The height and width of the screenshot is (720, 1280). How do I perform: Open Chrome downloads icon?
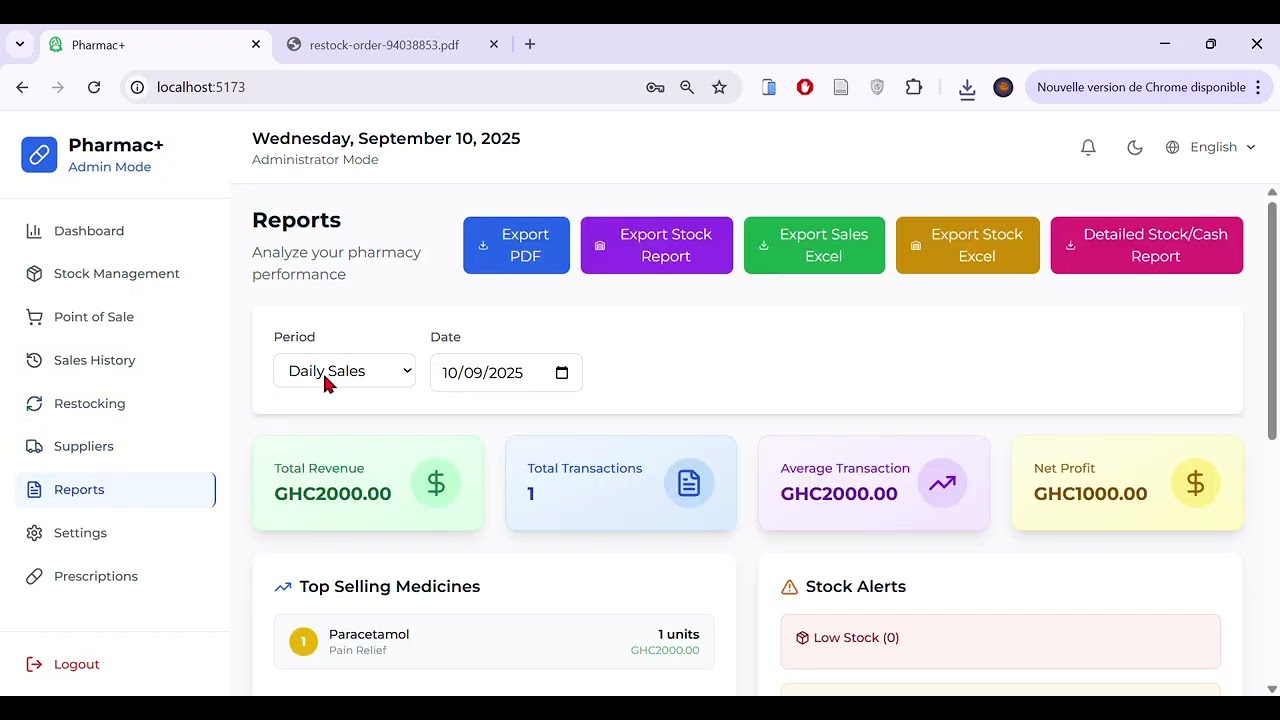coord(967,88)
